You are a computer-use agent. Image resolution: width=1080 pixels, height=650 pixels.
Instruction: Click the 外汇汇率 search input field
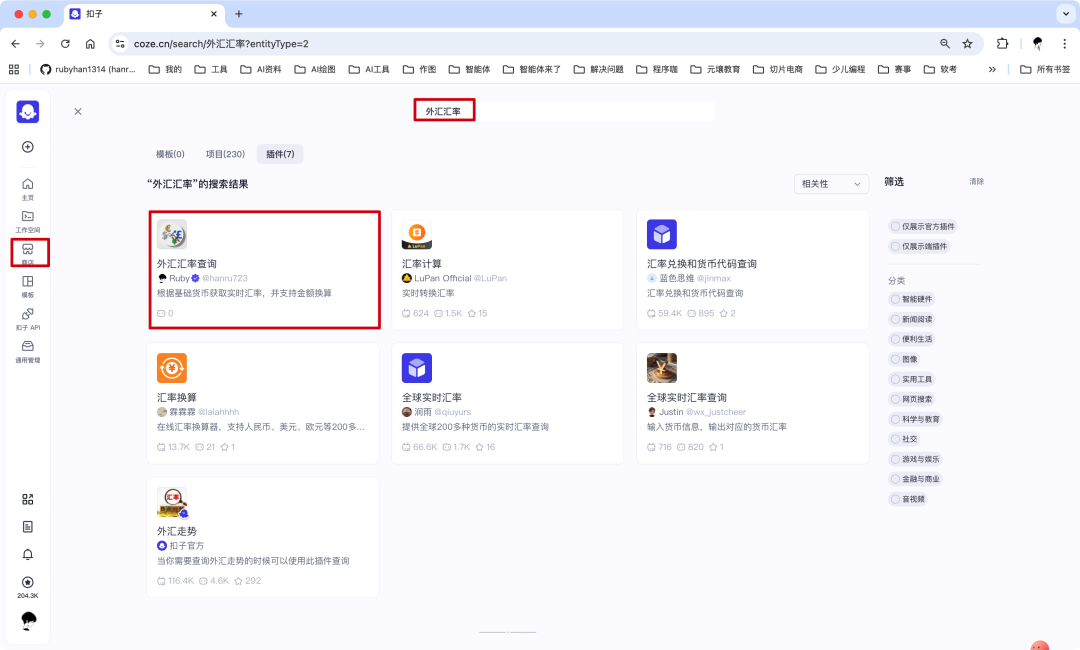pyautogui.click(x=565, y=111)
